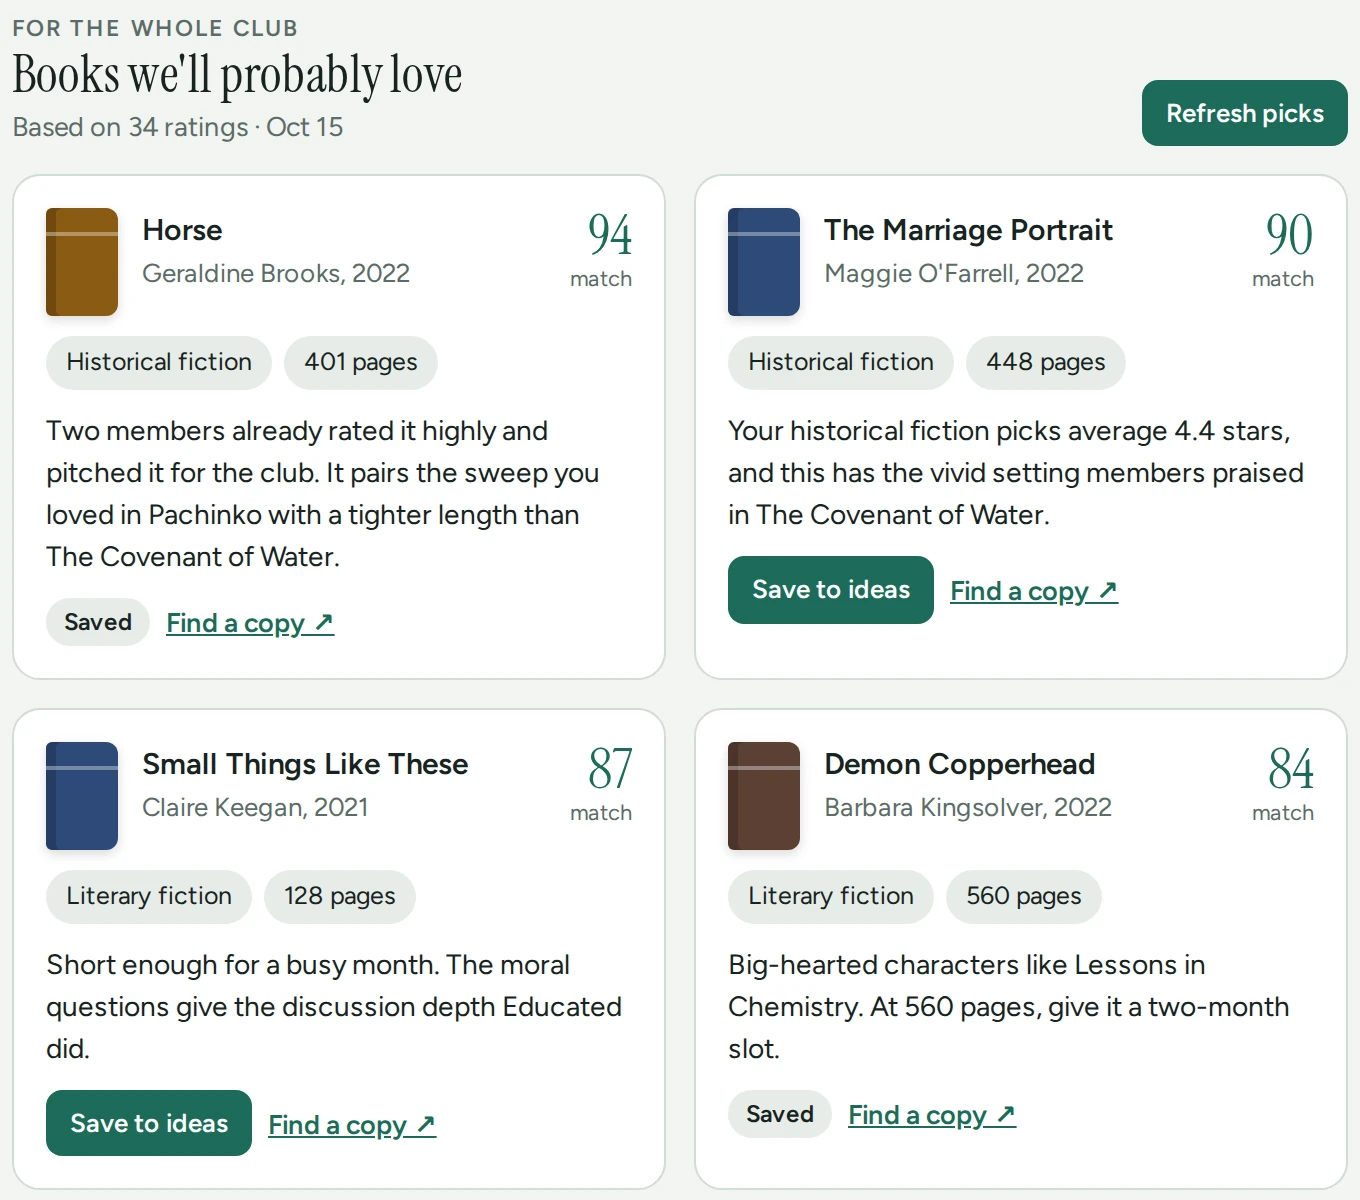Click the title "Horse"
This screenshot has width=1360, height=1200.
point(182,230)
